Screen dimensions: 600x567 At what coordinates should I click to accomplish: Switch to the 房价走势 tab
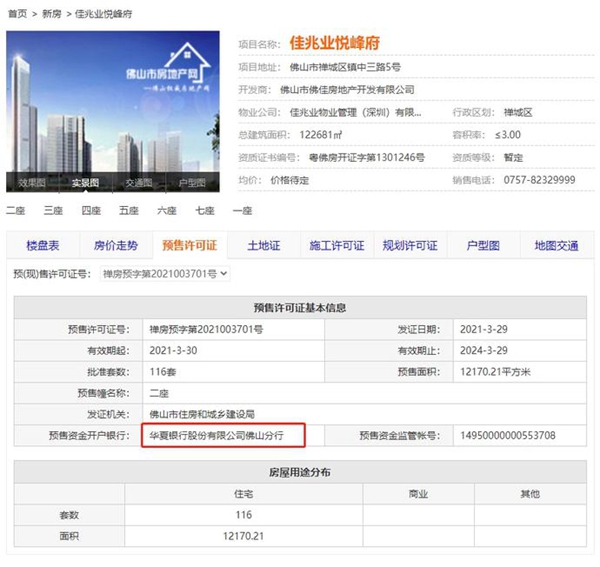pos(115,246)
